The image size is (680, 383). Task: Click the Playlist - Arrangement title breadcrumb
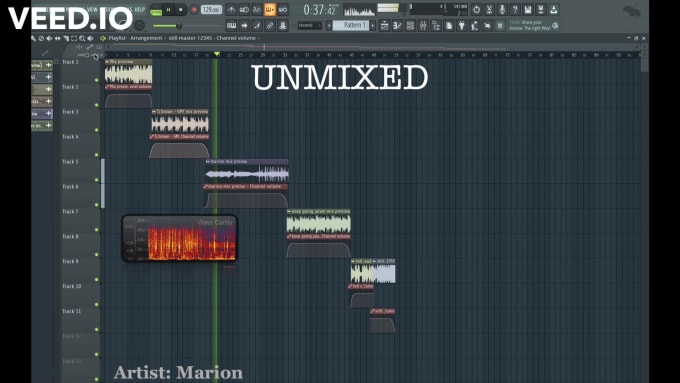coord(135,38)
